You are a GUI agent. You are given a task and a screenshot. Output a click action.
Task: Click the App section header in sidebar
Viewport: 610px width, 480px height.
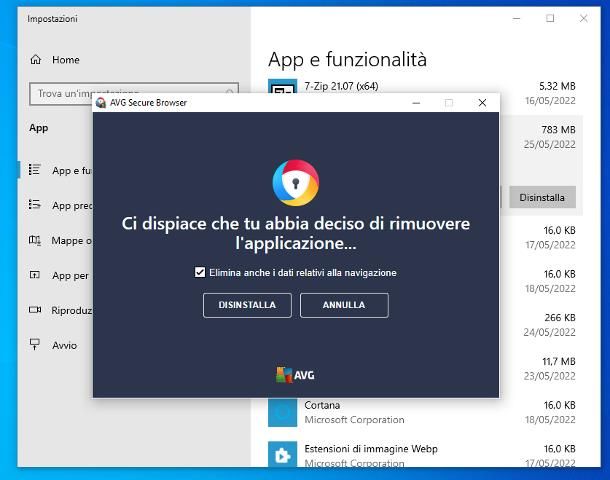tap(39, 128)
